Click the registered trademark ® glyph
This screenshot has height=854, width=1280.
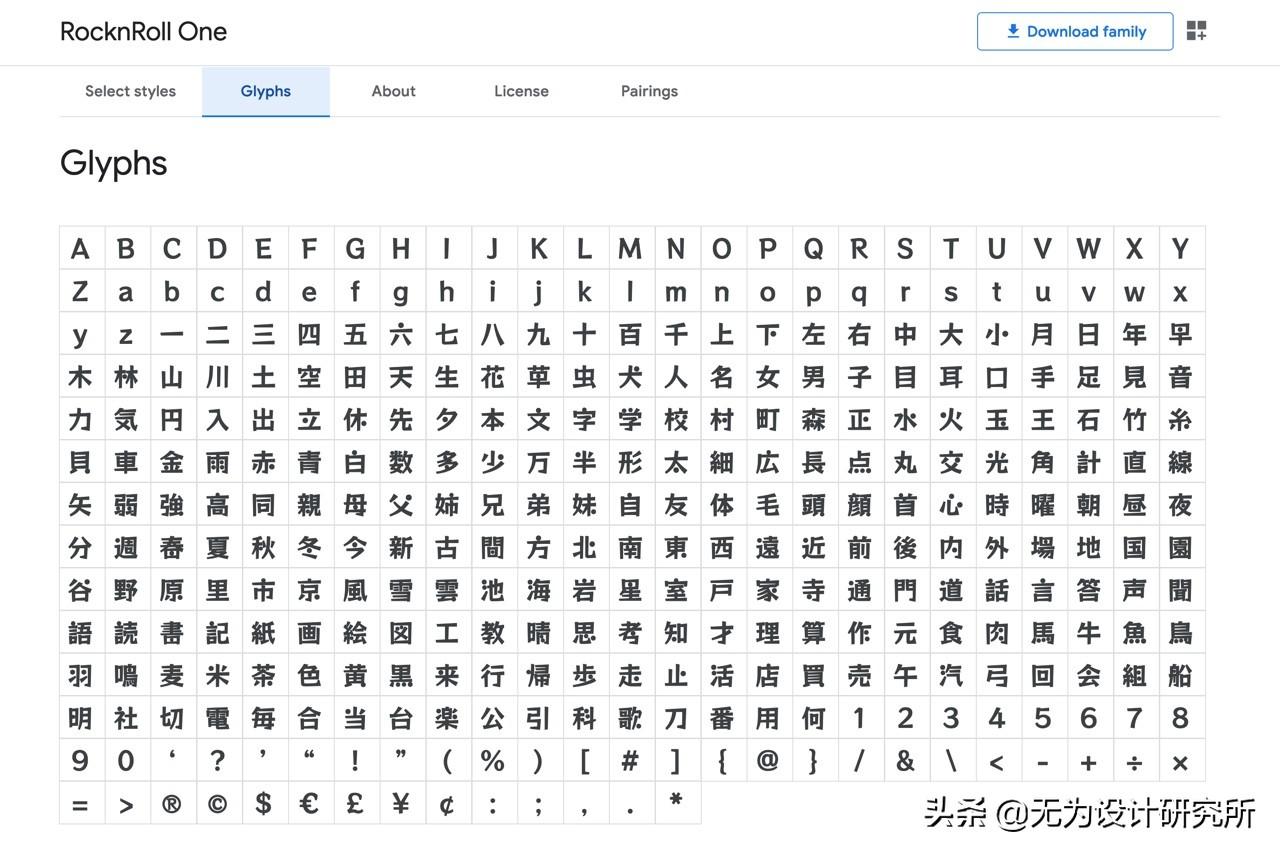tap(172, 803)
